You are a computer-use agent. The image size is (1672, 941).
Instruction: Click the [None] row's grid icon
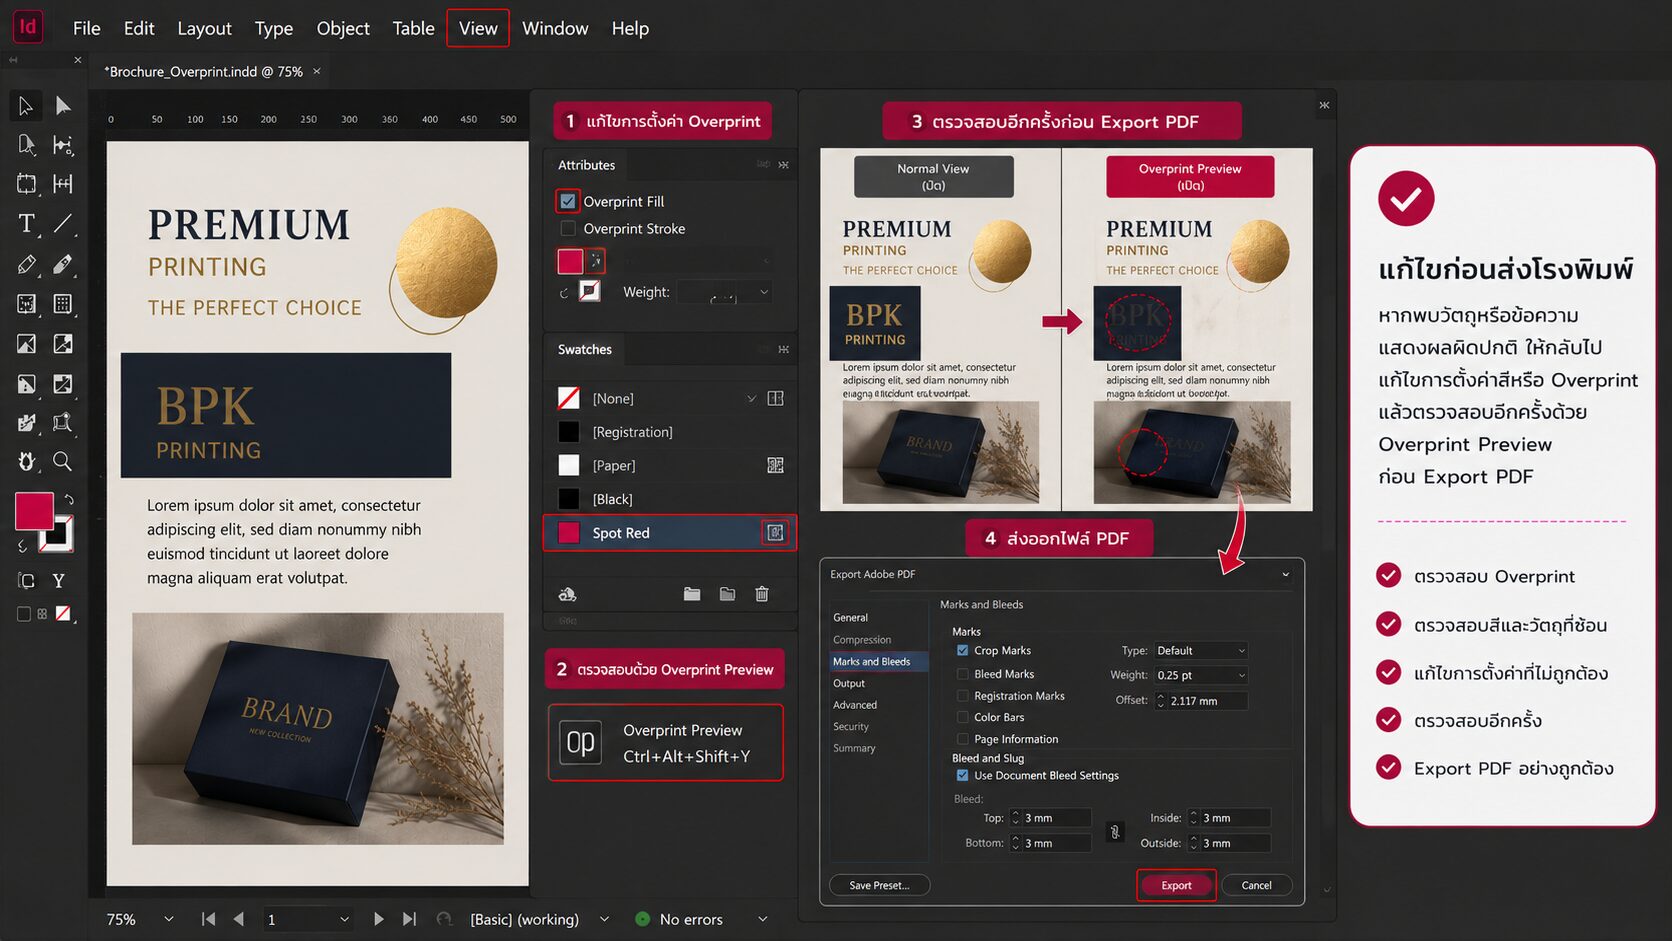point(775,398)
